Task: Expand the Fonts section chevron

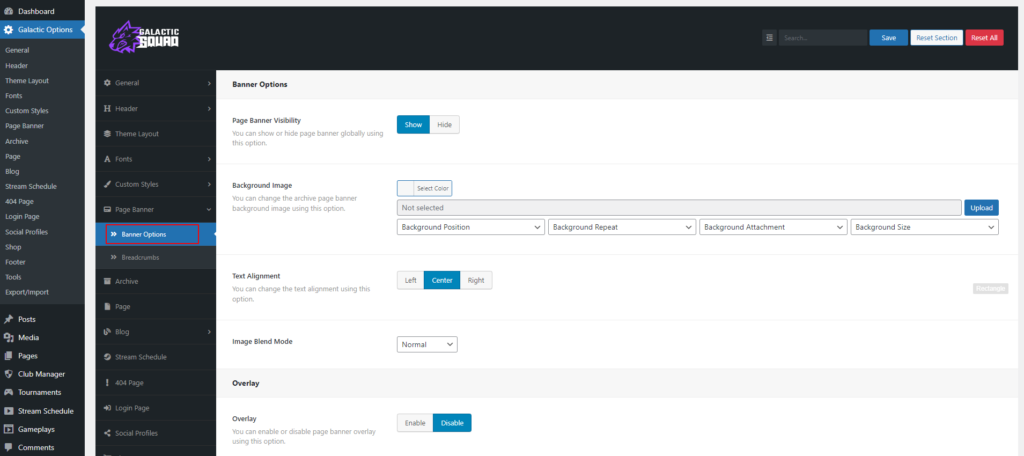Action: pos(209,159)
